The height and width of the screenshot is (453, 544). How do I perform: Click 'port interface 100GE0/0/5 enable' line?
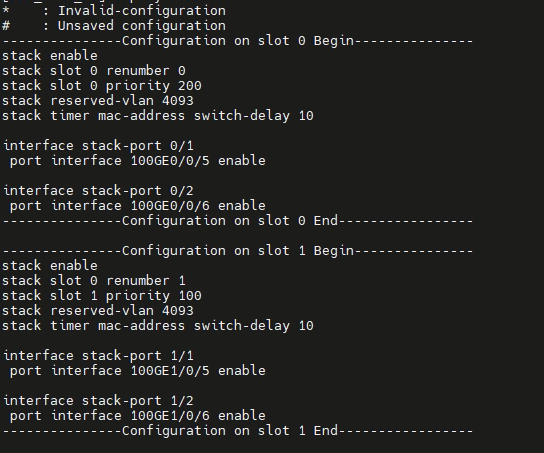coord(138,161)
